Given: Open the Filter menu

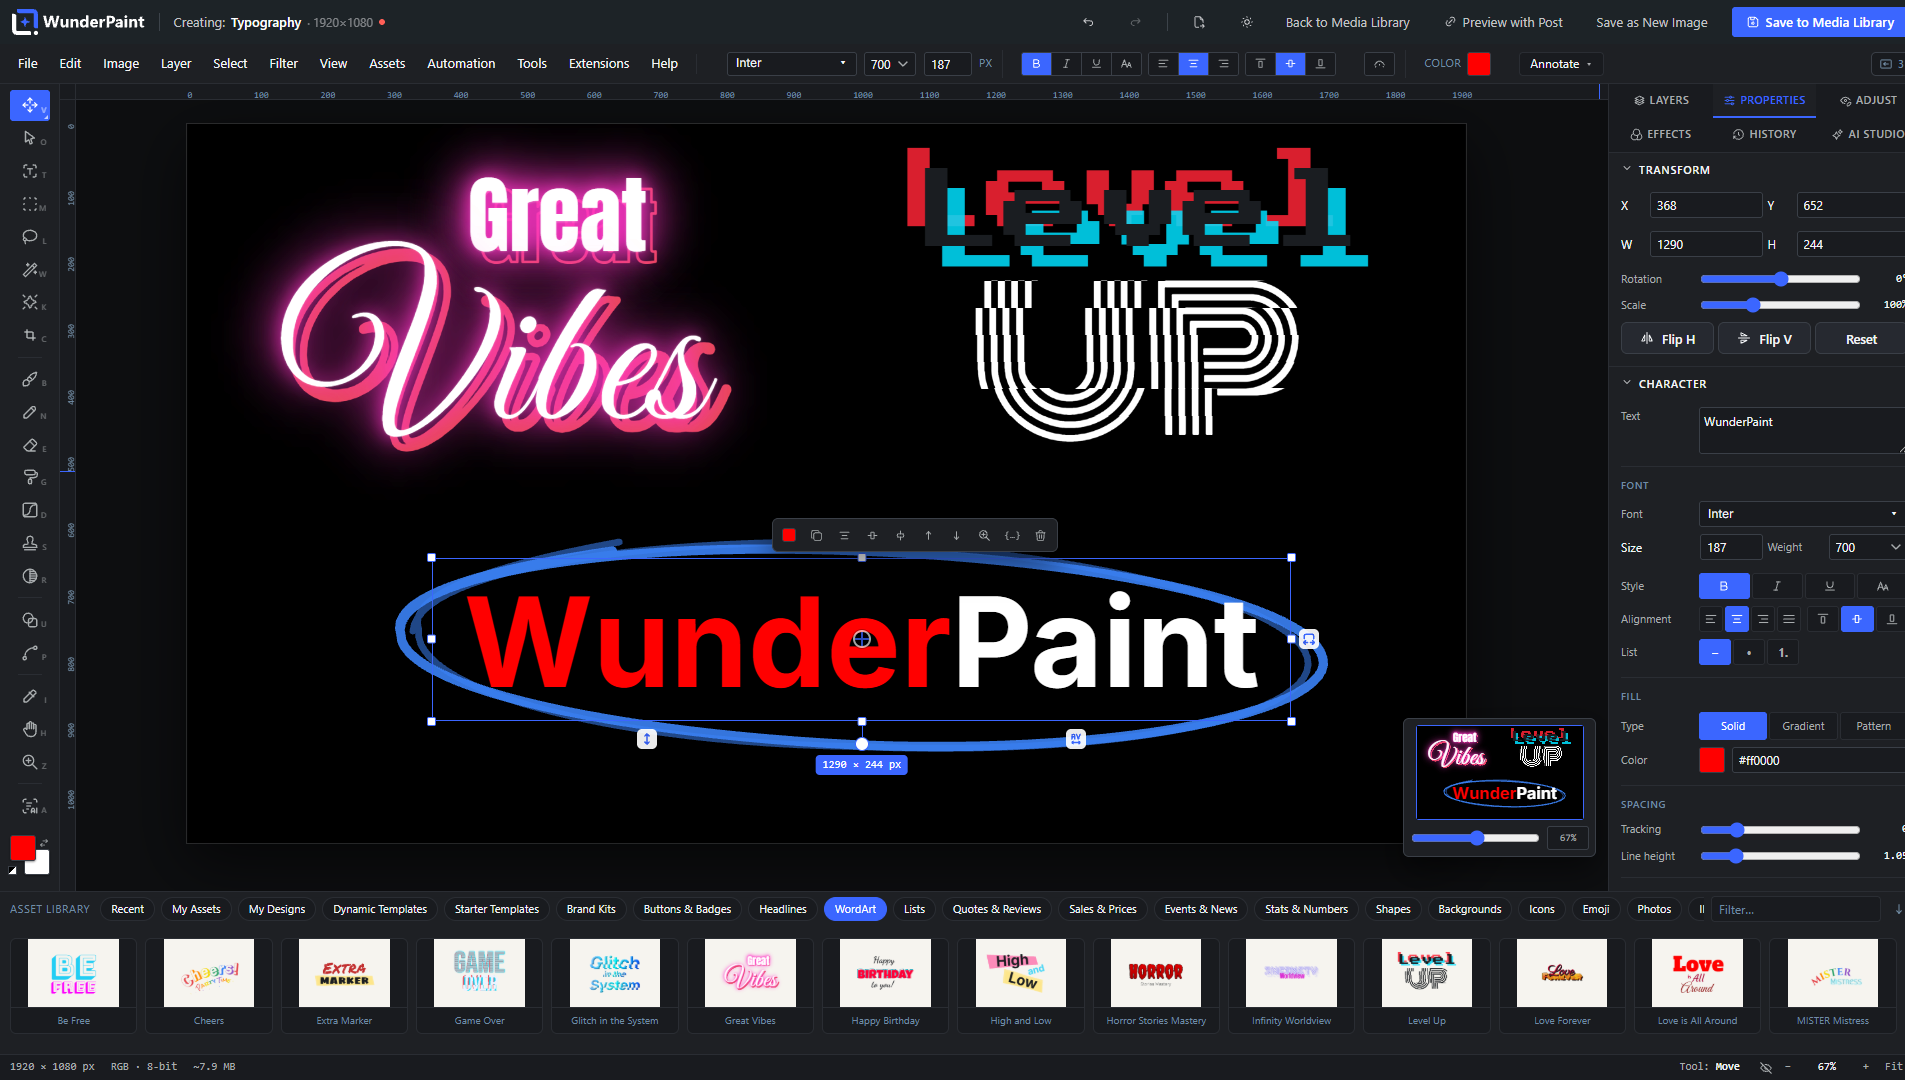Looking at the screenshot, I should tap(283, 64).
